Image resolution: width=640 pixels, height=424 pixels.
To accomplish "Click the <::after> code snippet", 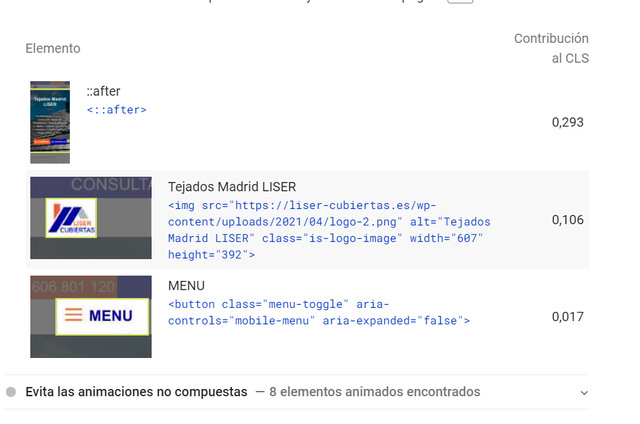I will (116, 110).
